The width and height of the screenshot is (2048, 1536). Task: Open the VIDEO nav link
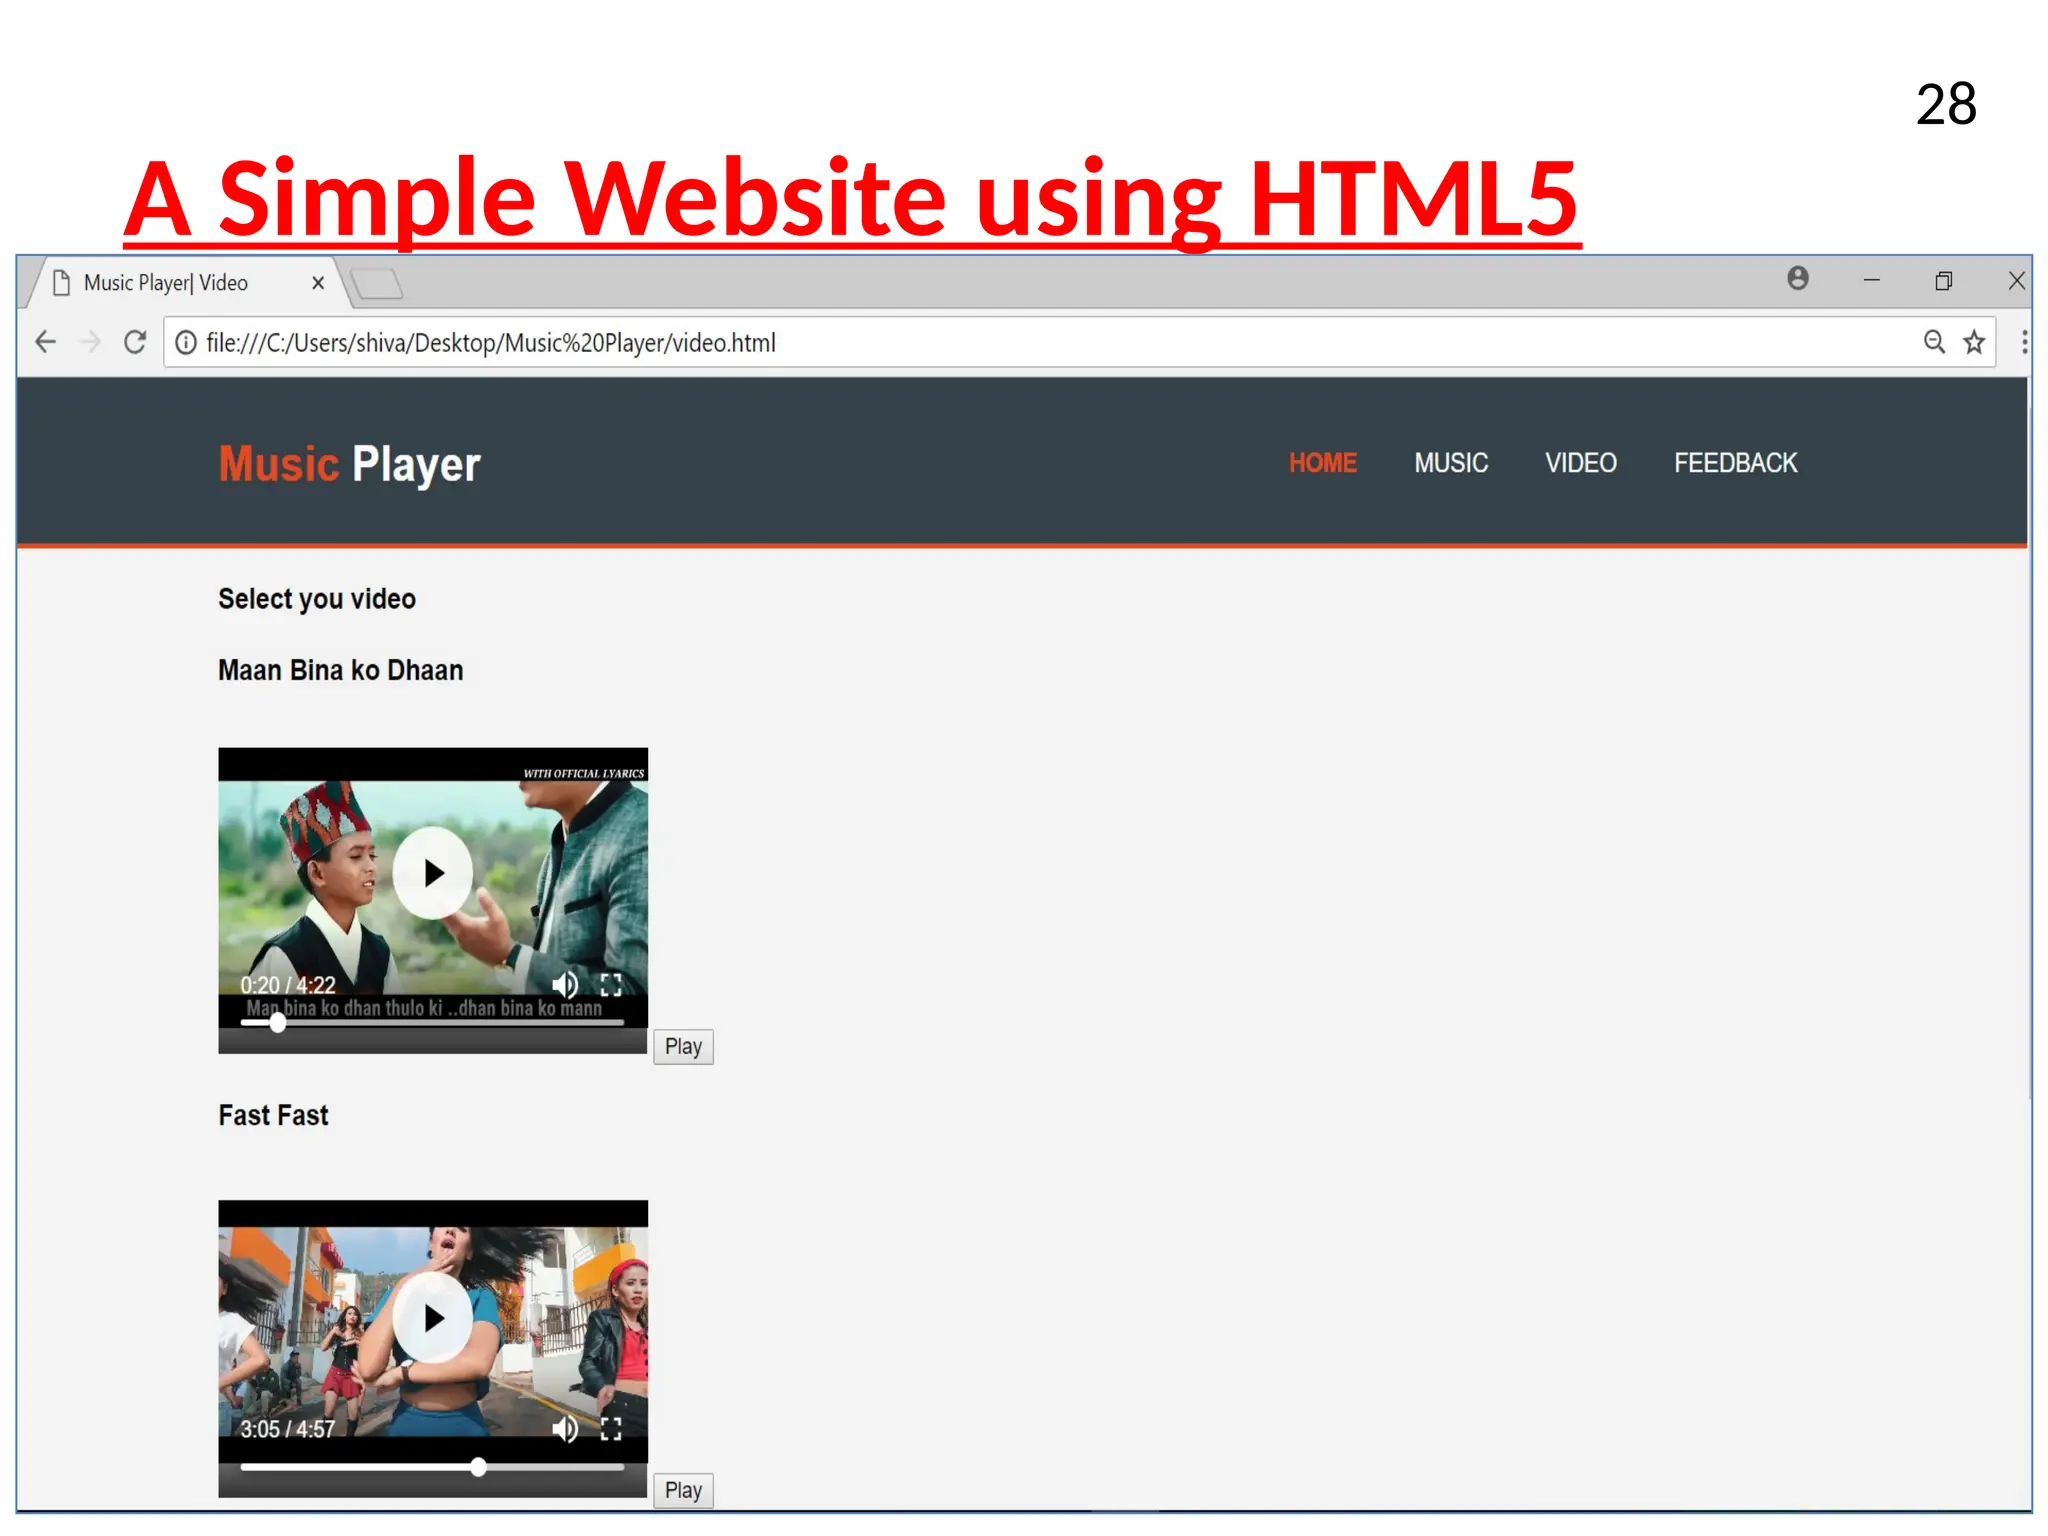[x=1581, y=463]
